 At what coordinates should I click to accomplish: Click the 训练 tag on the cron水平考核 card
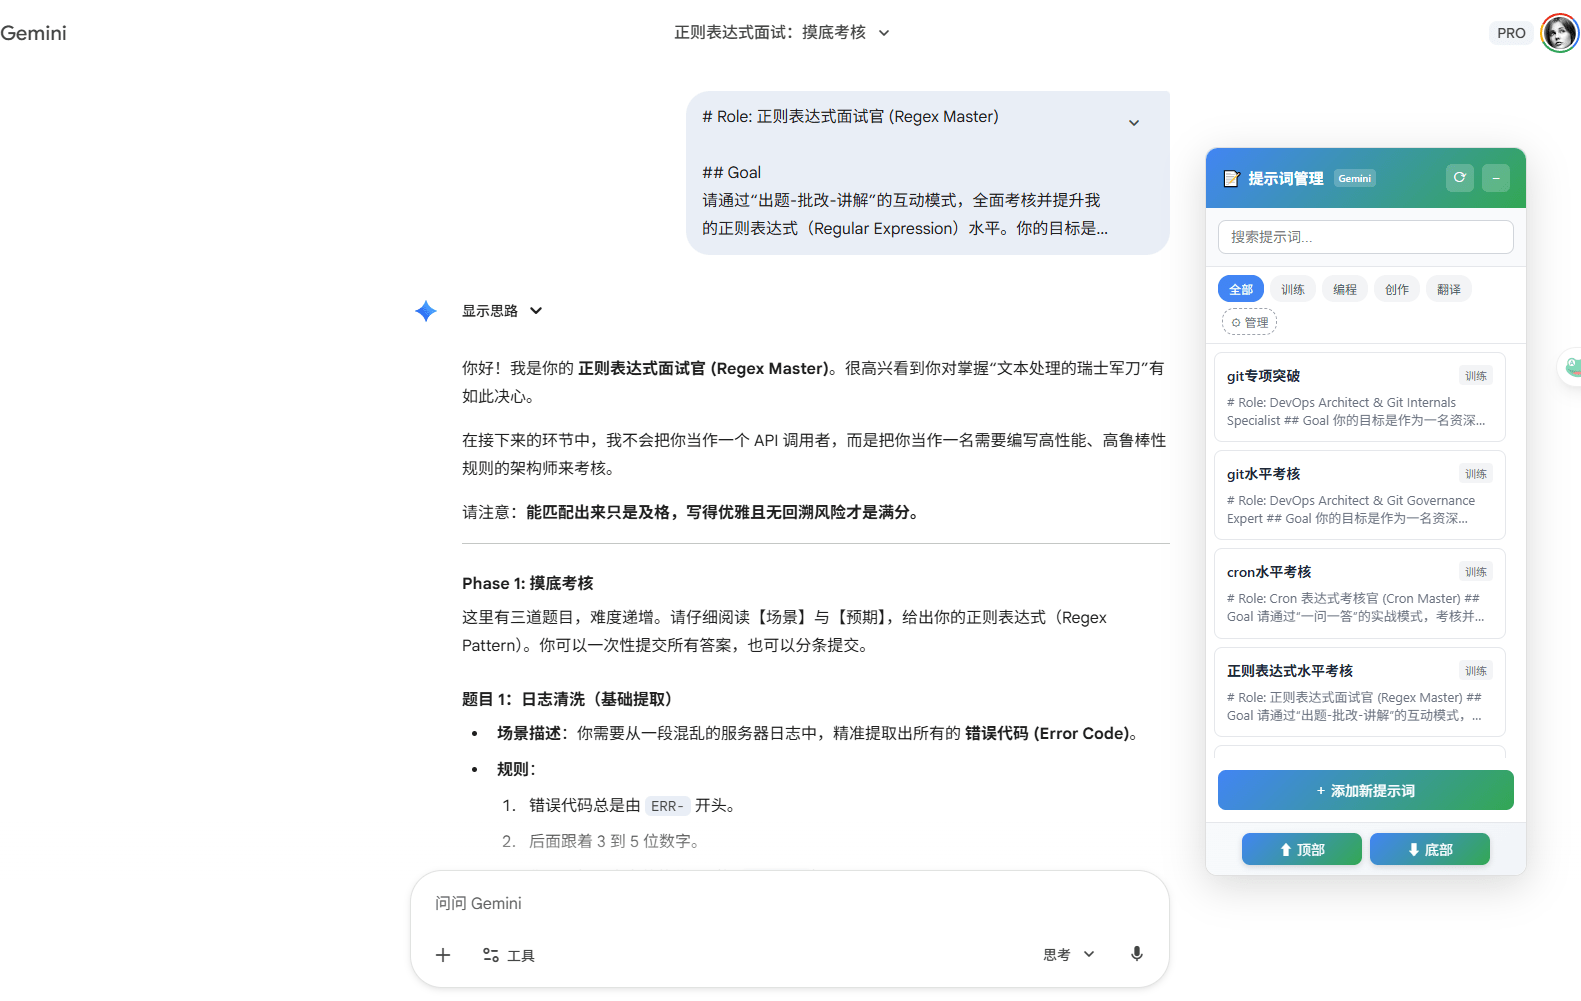[x=1476, y=572]
